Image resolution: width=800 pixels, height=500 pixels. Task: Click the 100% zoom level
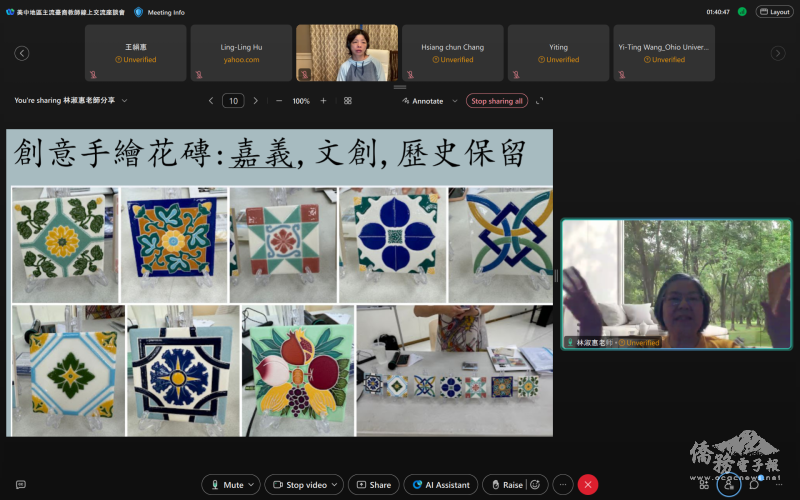pos(301,101)
